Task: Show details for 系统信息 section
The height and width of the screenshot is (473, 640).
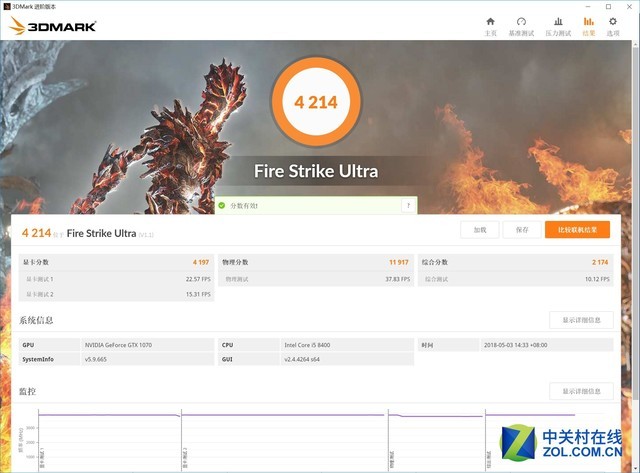Action: pyautogui.click(x=581, y=320)
